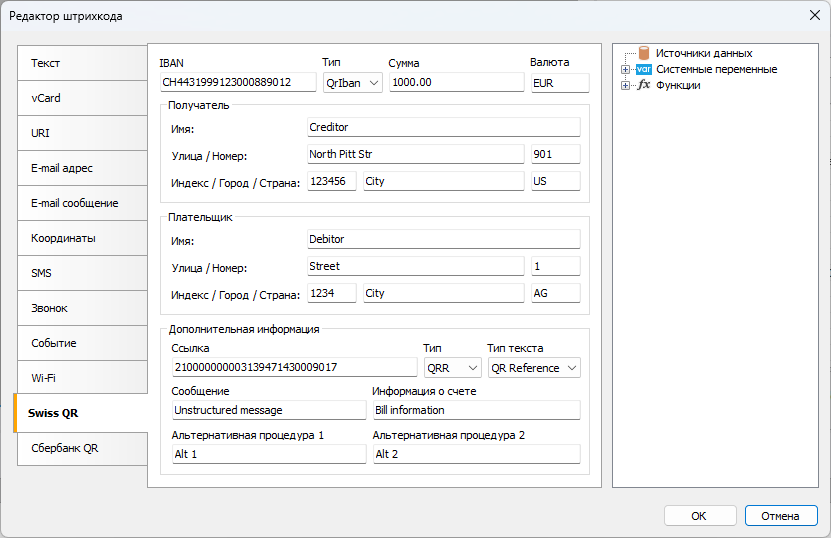Click the IBAN input field
Image resolution: width=831 pixels, height=538 pixels.
click(238, 82)
